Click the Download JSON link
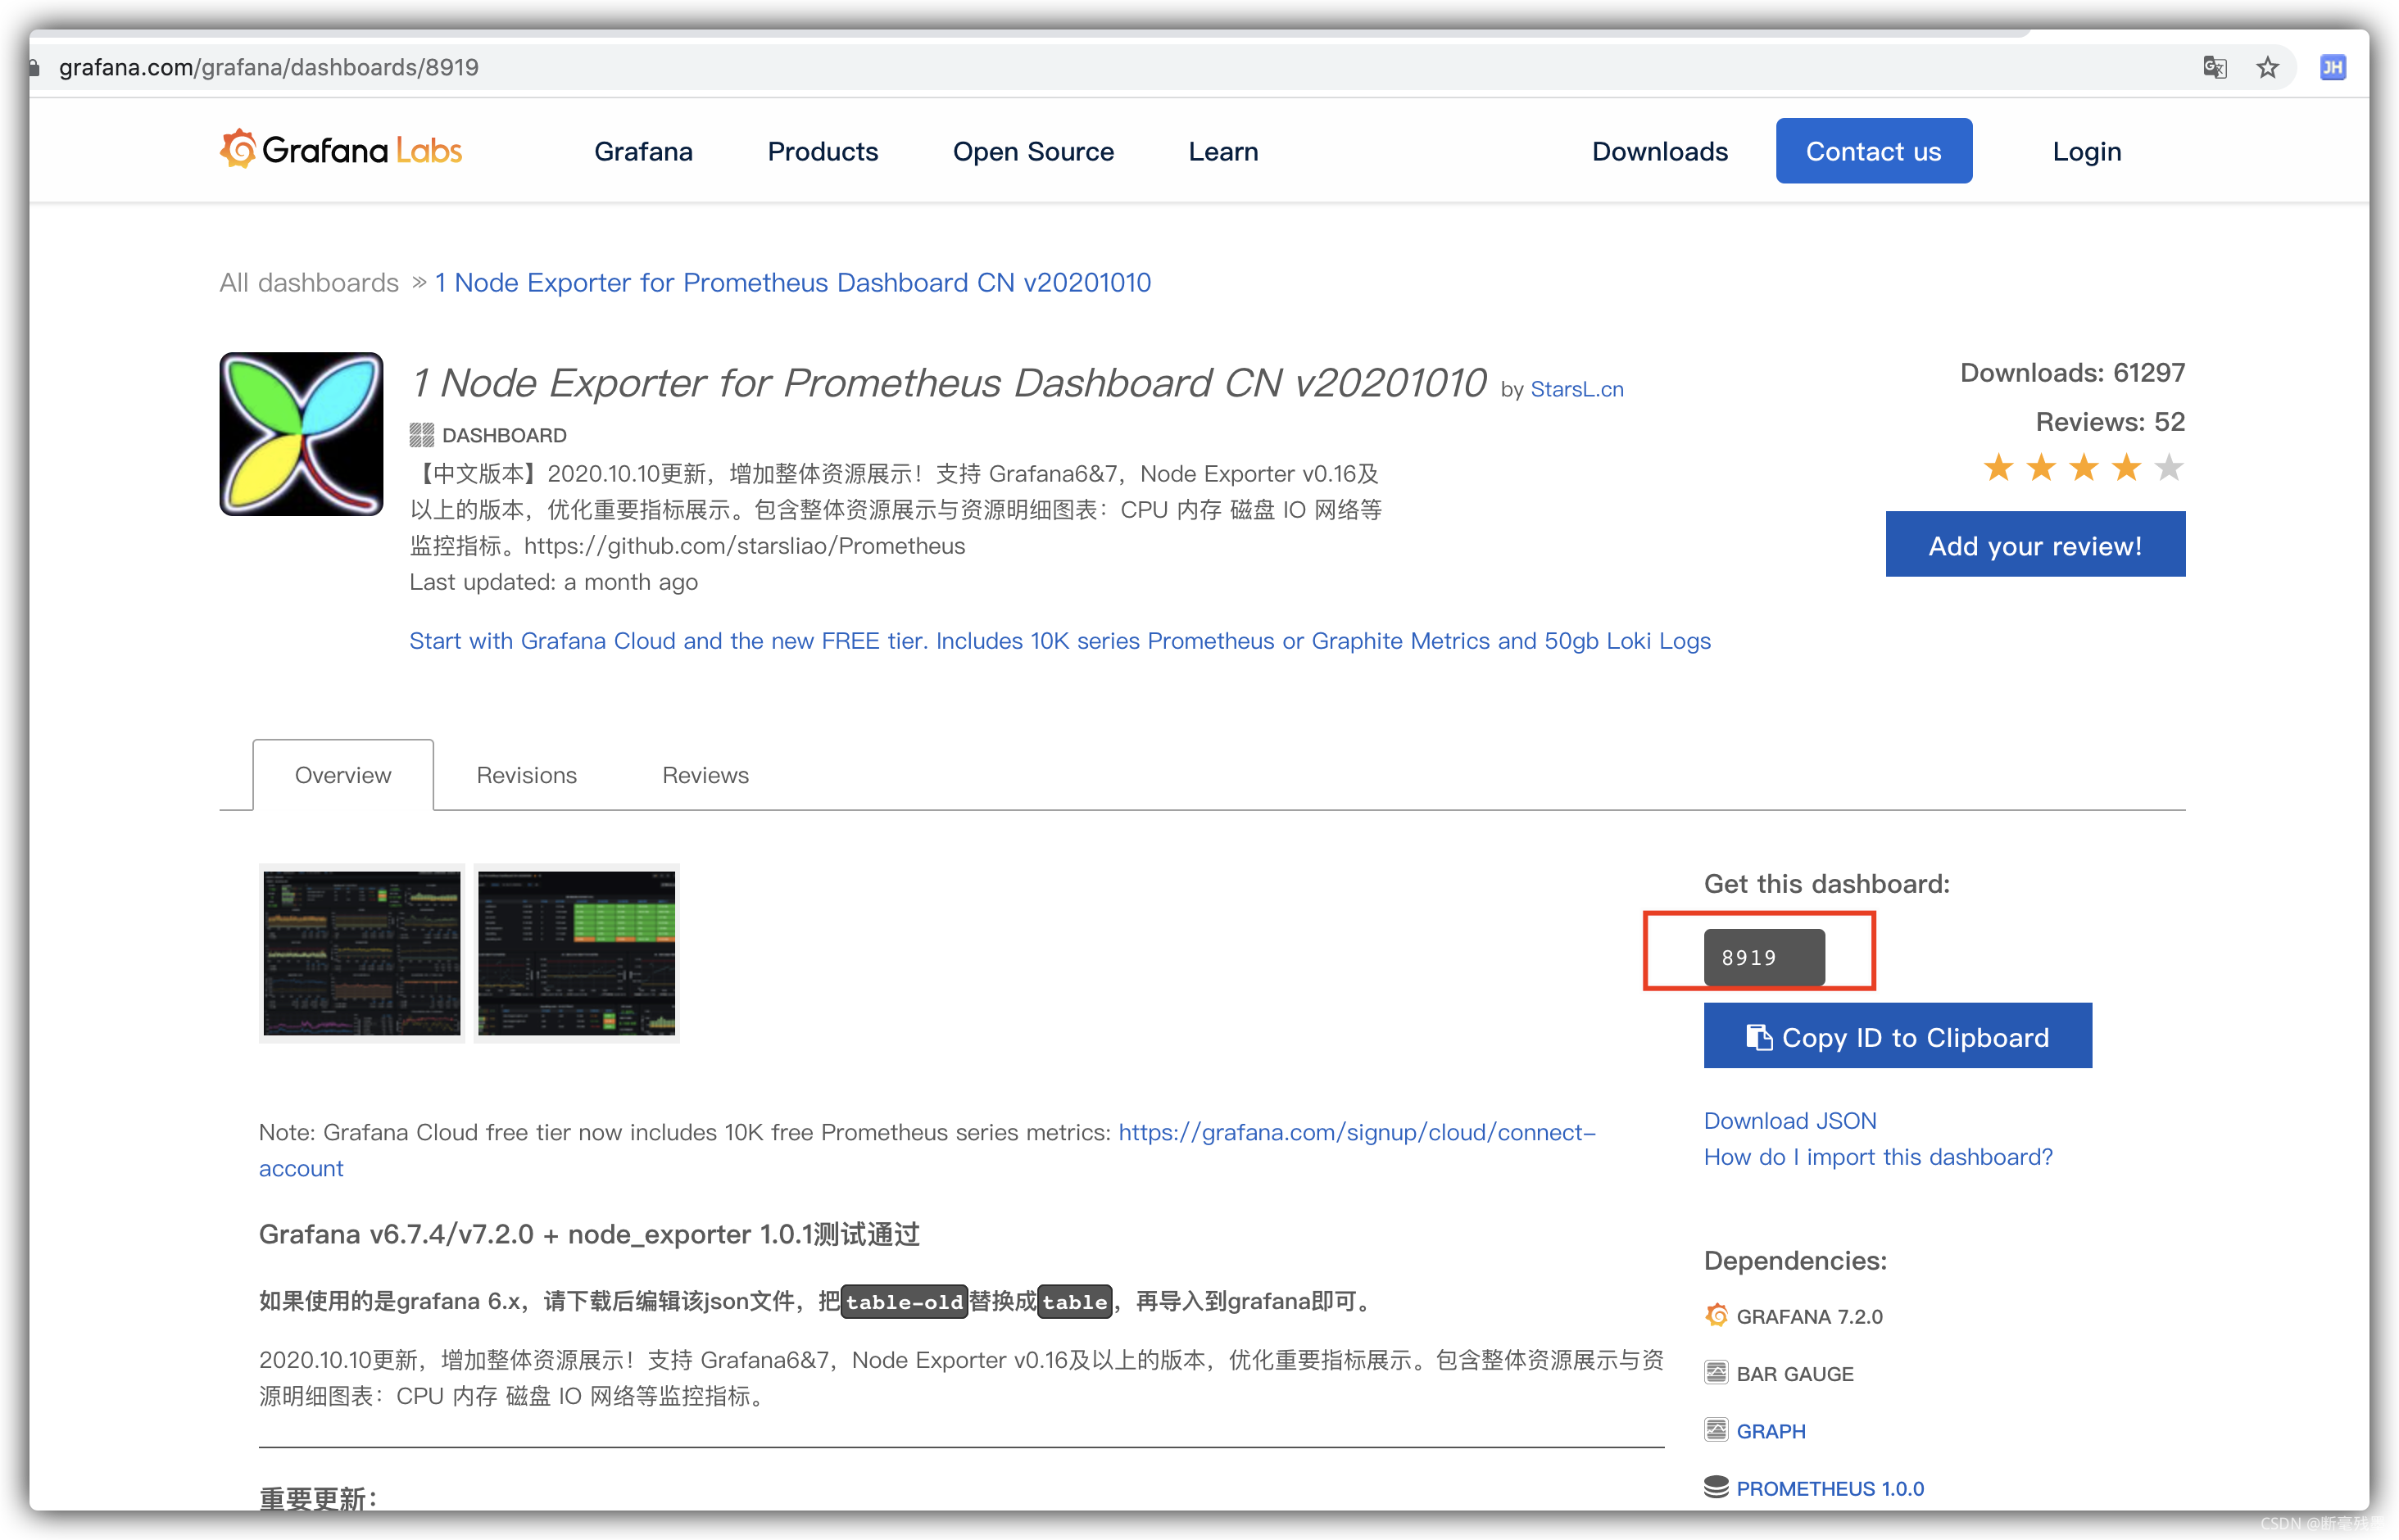Screen dimensions: 2399x1540 1790,1121
